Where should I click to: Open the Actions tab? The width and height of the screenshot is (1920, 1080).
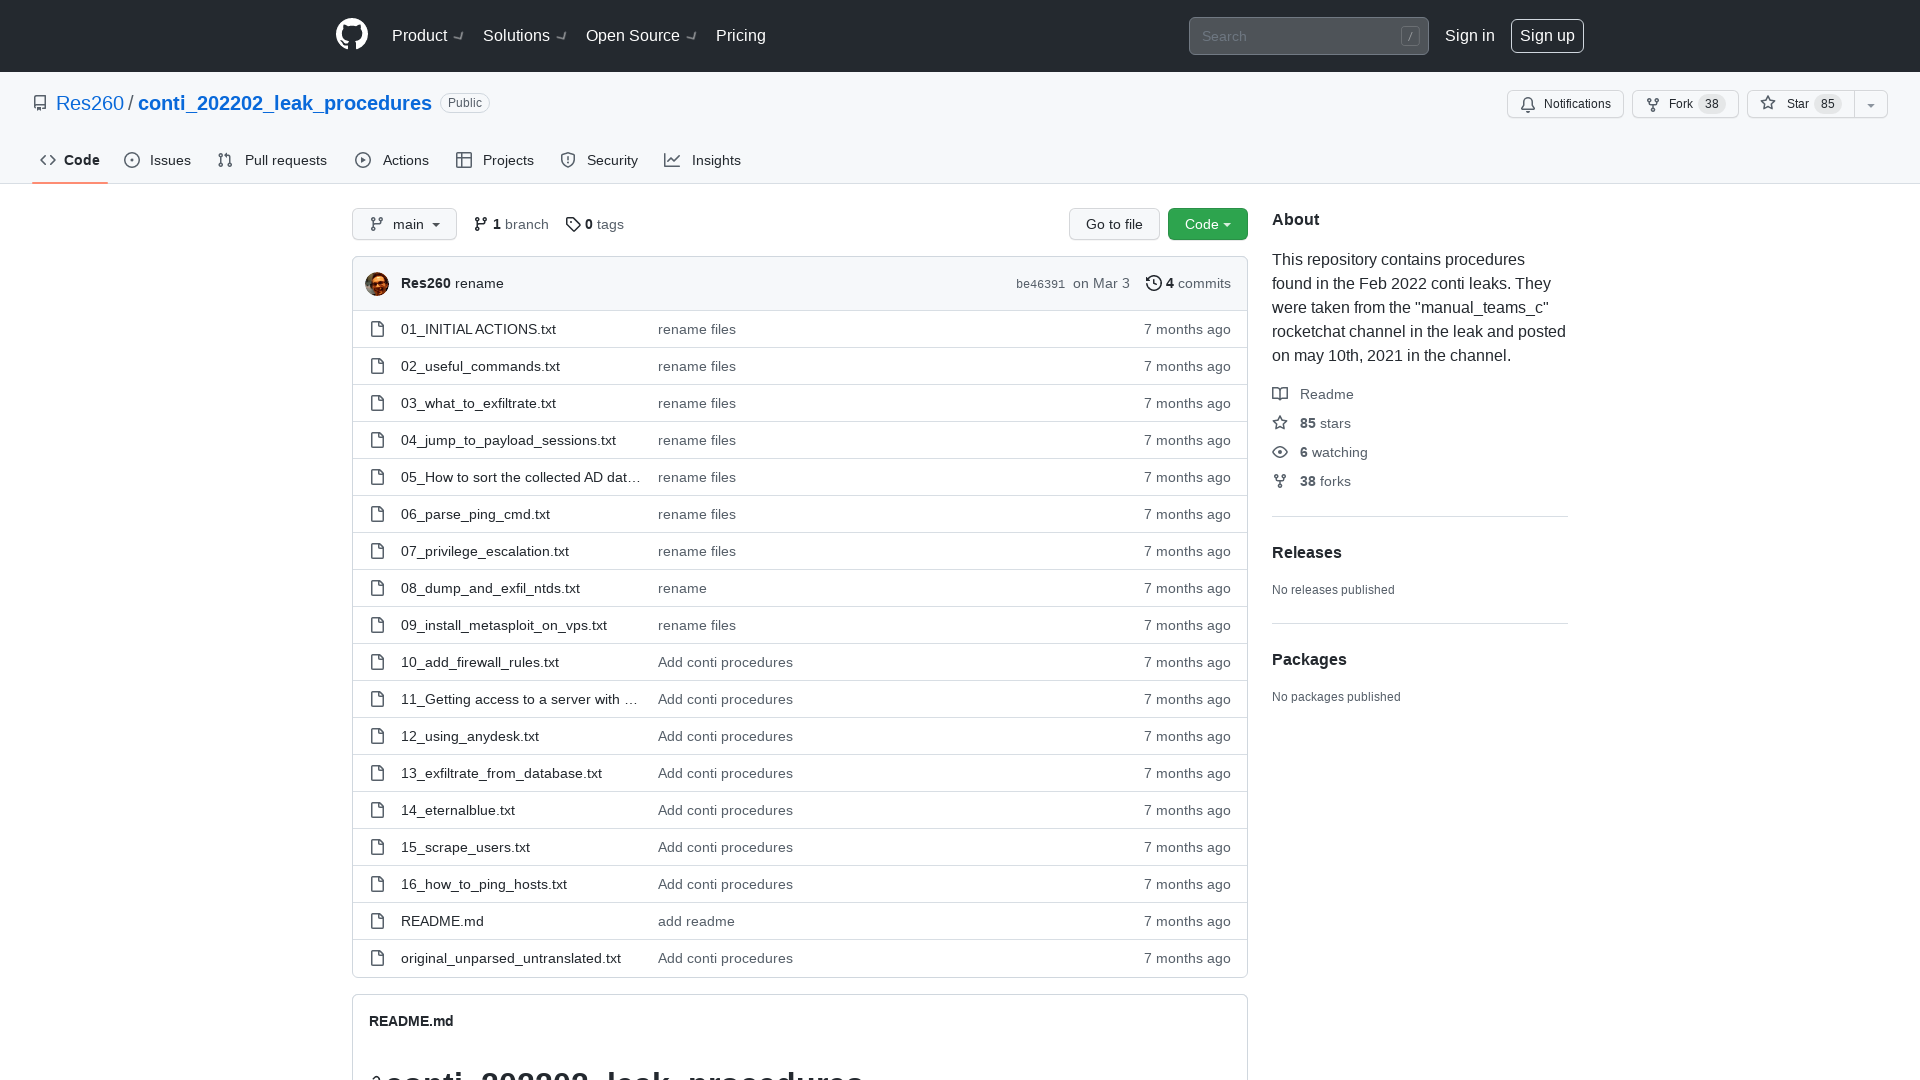pos(392,160)
